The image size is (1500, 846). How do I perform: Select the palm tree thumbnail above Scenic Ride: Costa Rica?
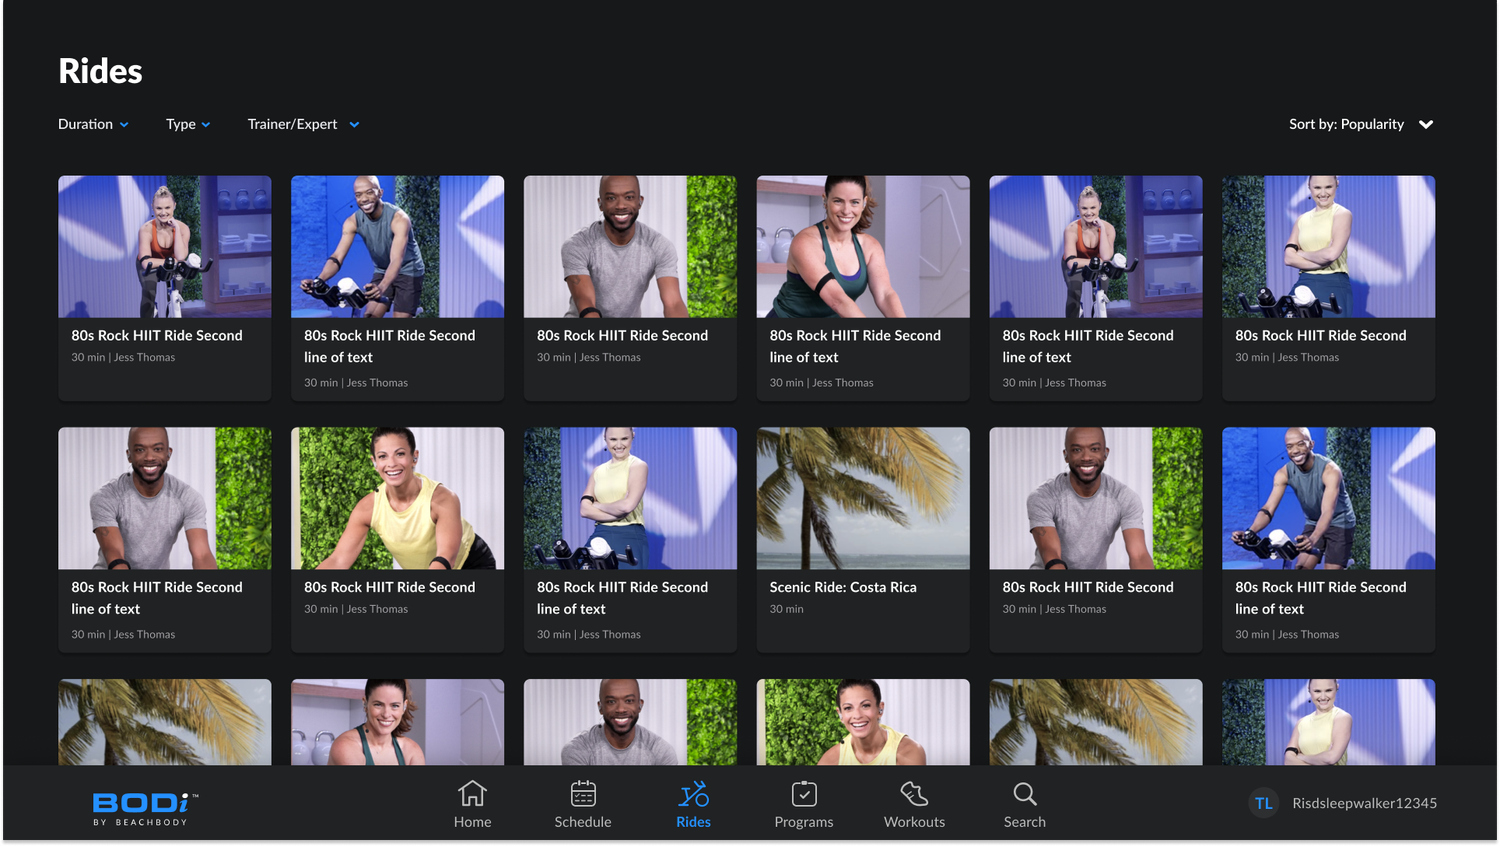pos(863,498)
